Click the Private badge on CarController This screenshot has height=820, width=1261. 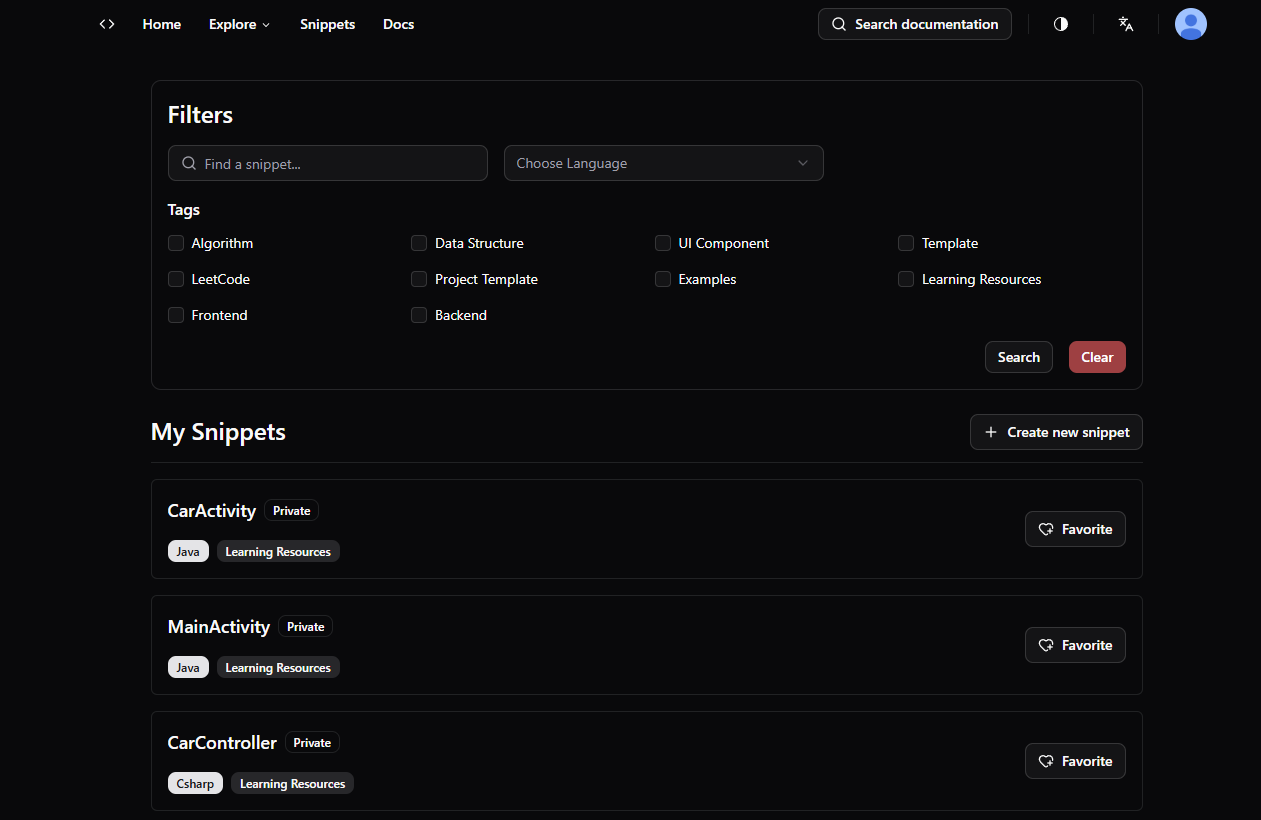(x=312, y=742)
